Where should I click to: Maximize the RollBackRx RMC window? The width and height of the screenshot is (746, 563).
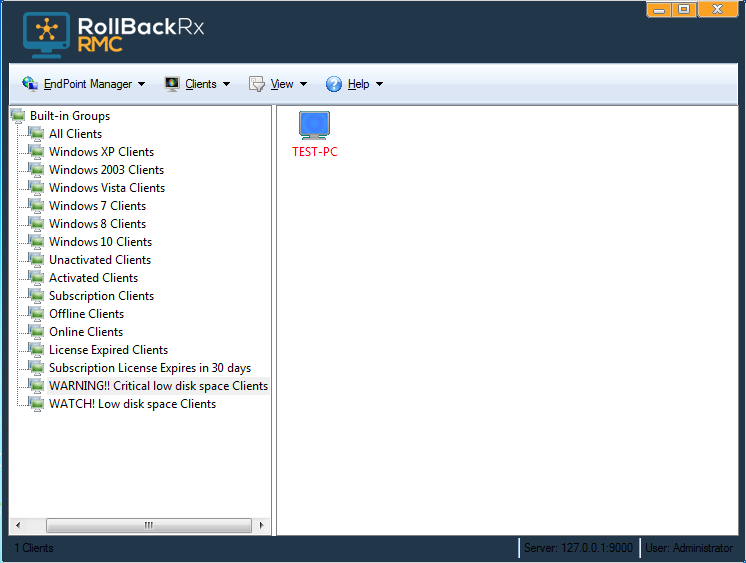point(684,10)
